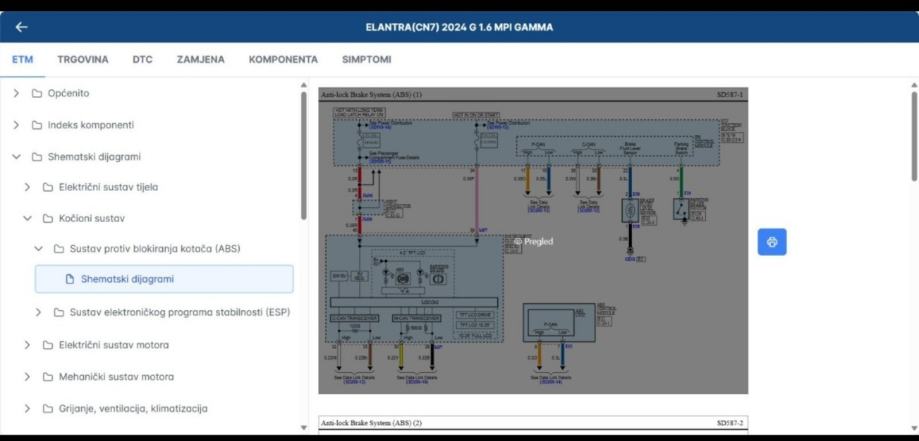Screen dimensions: 919x441
Task: Select Električni sustav motora label
Action: pyautogui.click(x=114, y=345)
